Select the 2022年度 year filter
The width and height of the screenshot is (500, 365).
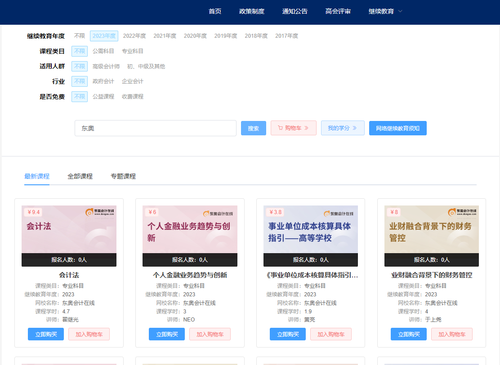click(134, 36)
